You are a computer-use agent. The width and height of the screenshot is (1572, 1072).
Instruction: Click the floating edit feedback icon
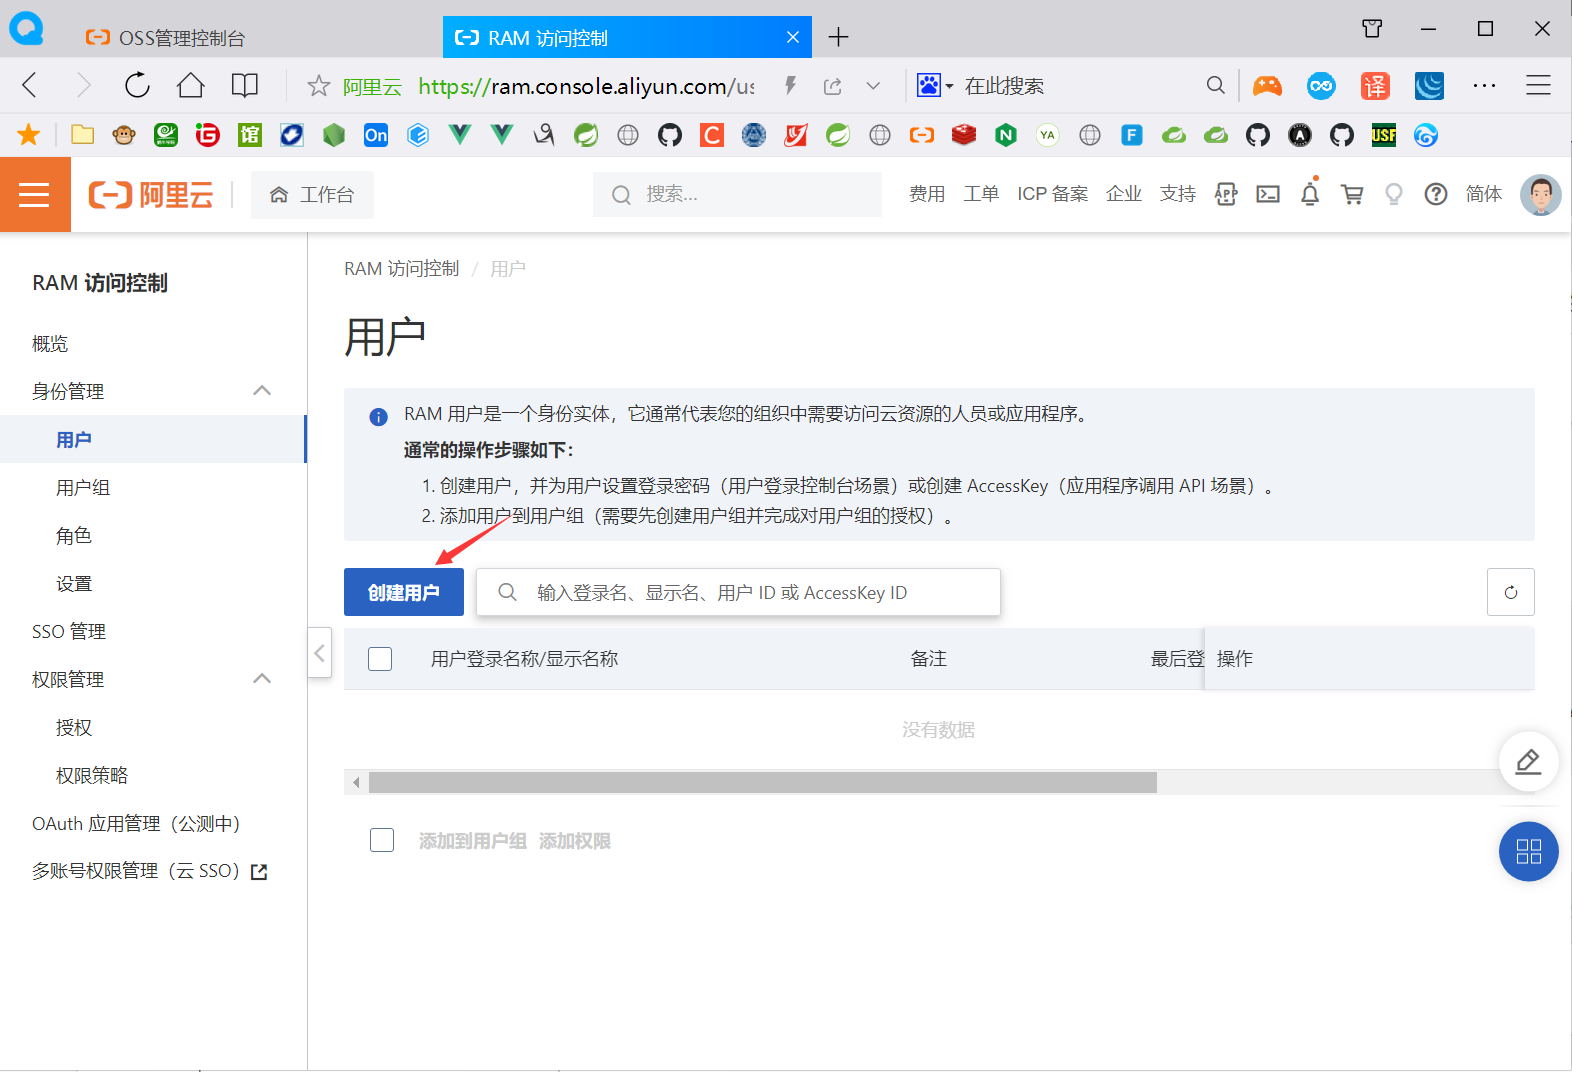1528,762
